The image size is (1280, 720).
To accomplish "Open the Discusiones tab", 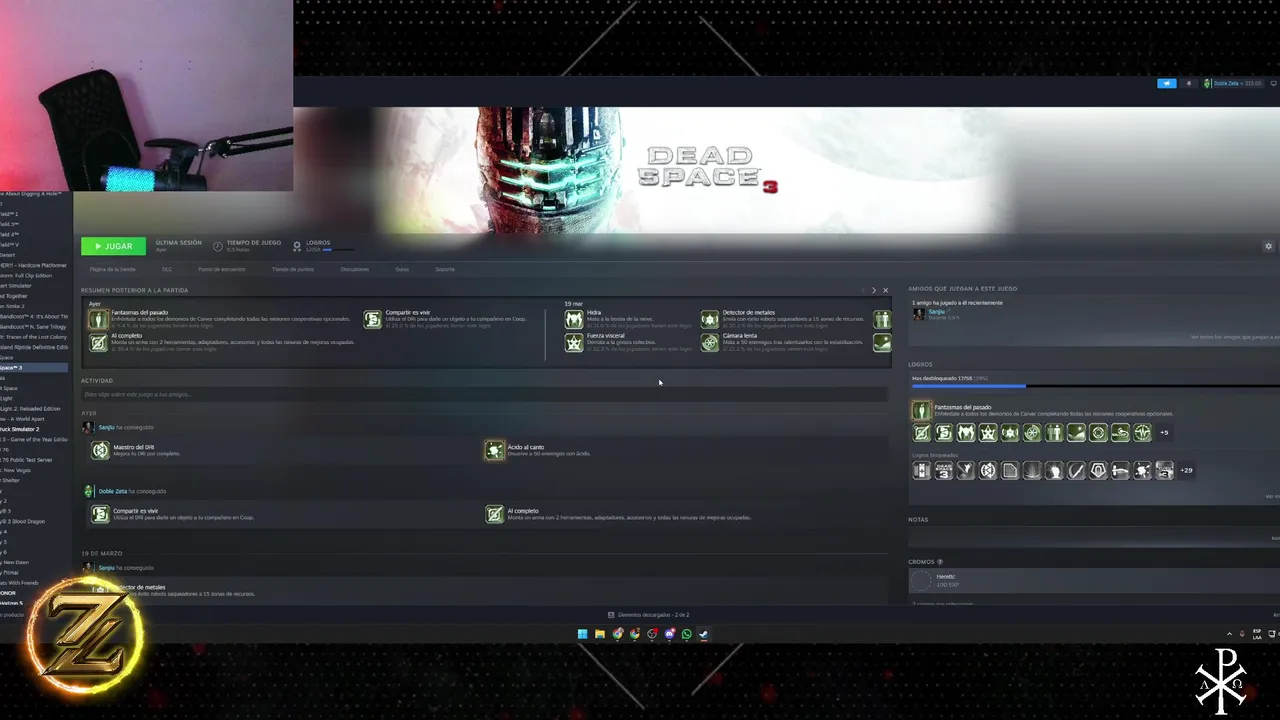I will click(354, 269).
